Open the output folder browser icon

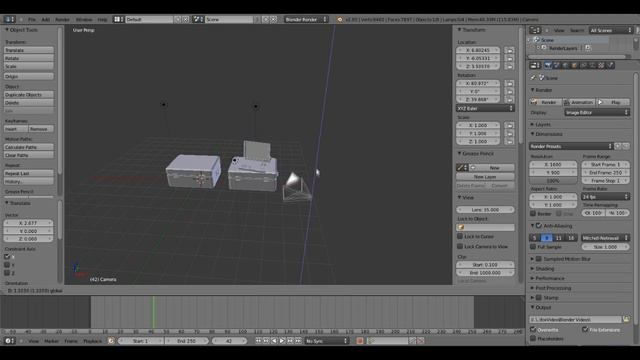click(626, 319)
